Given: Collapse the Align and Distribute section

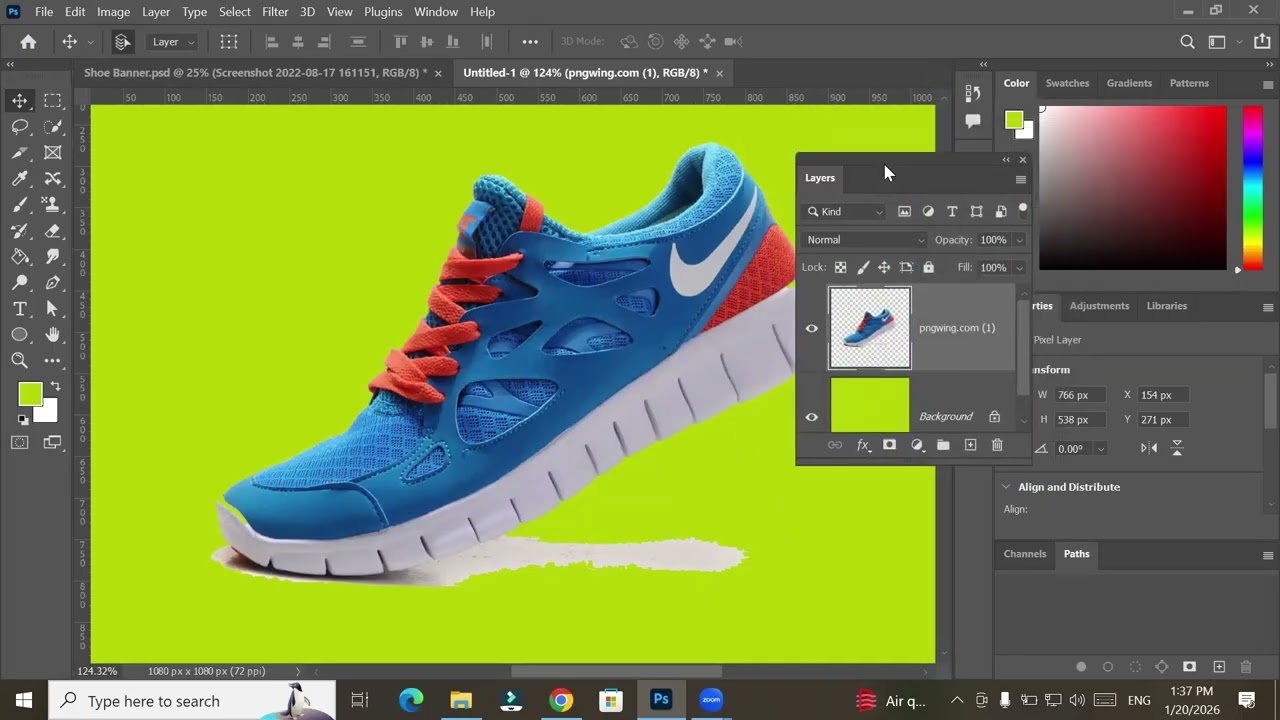Looking at the screenshot, I should 1006,487.
